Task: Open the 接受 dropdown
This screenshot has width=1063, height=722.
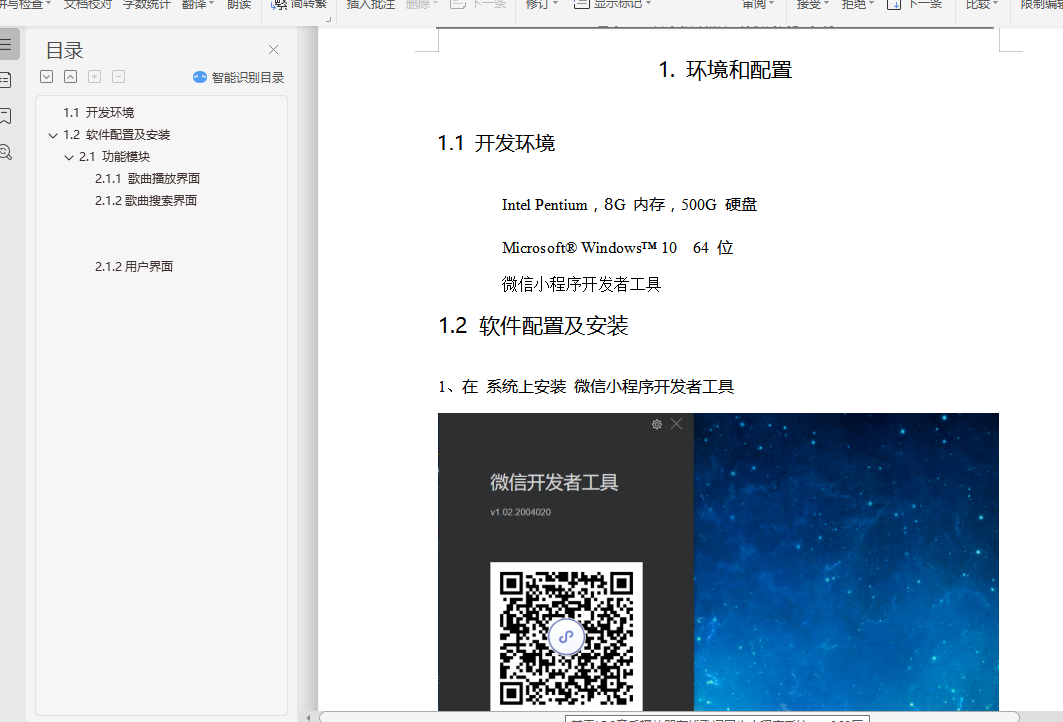Action: 813,4
